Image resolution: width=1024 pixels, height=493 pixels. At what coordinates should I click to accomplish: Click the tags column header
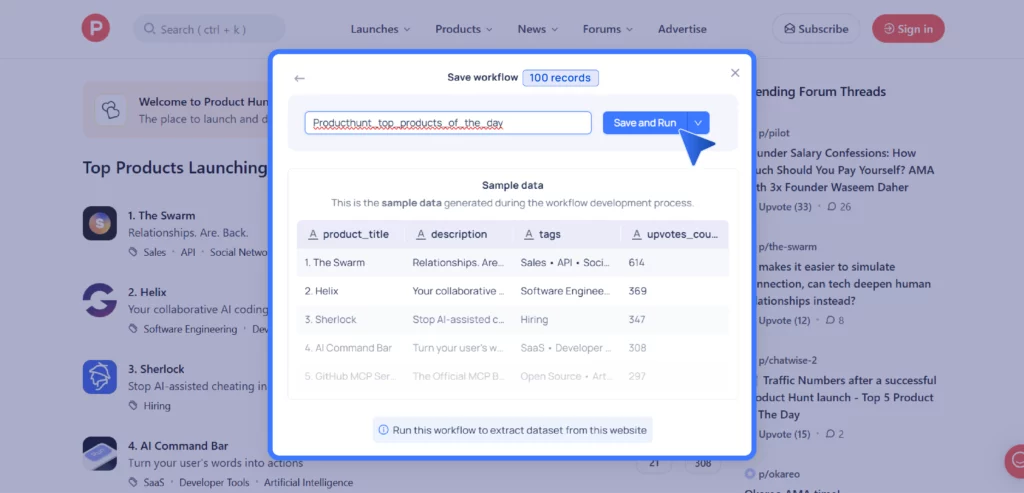click(x=567, y=234)
